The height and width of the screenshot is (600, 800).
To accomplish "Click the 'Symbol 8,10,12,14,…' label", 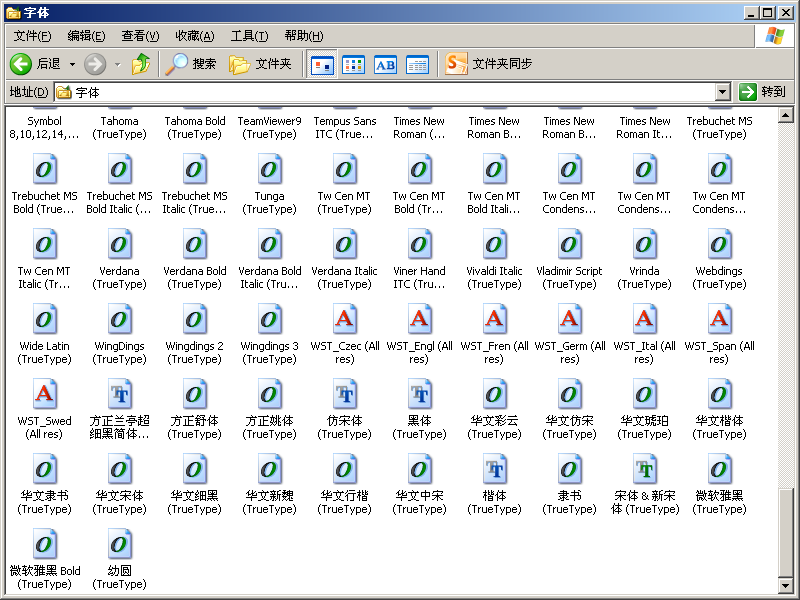I will click(x=44, y=128).
